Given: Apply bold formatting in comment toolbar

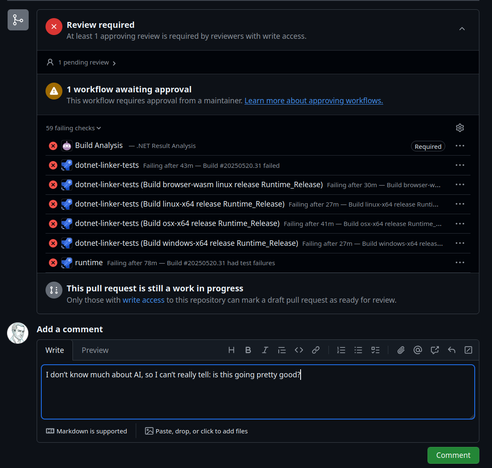Looking at the screenshot, I should click(248, 350).
